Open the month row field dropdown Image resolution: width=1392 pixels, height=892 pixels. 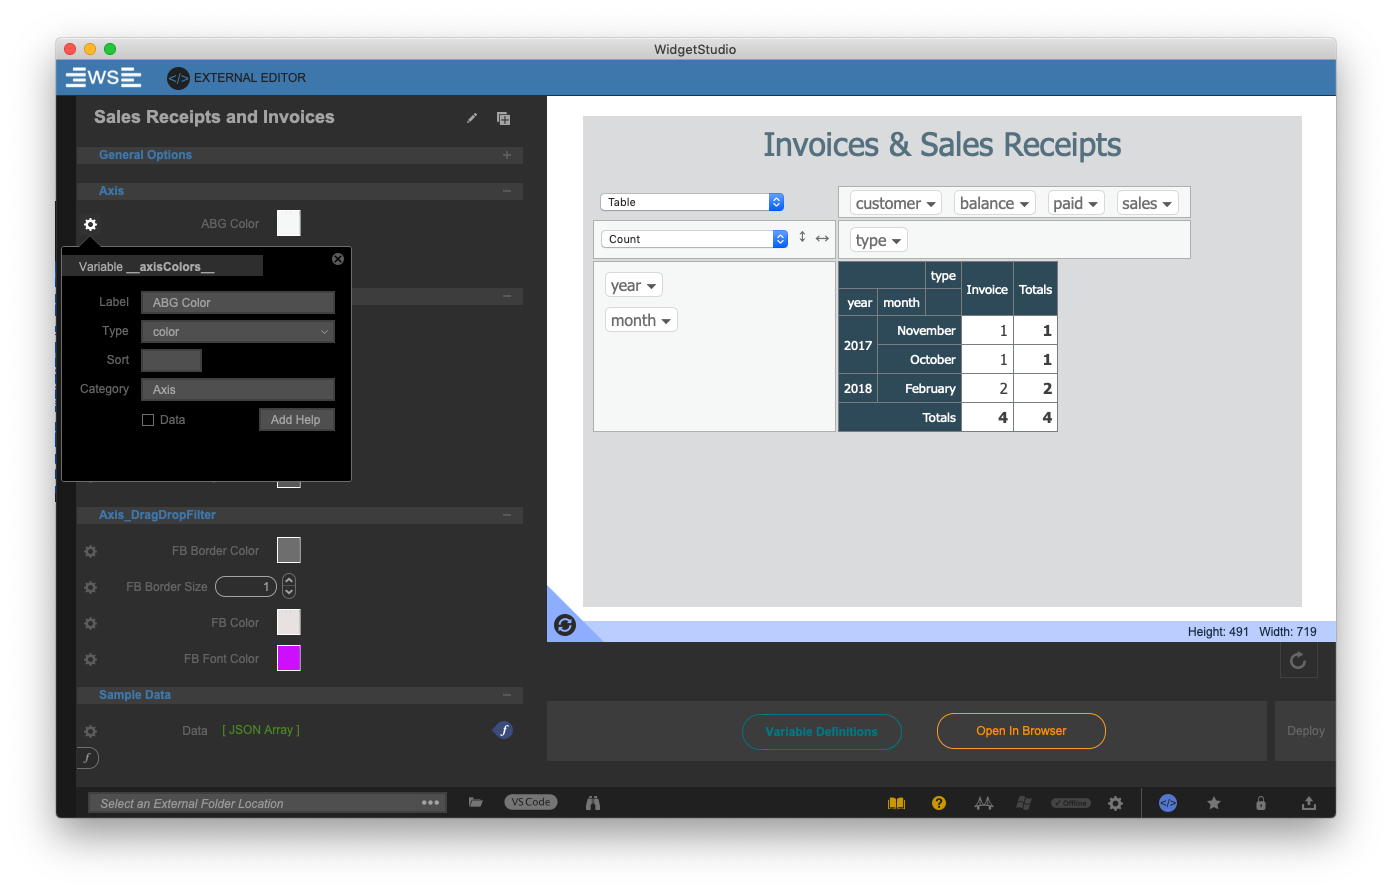click(641, 320)
